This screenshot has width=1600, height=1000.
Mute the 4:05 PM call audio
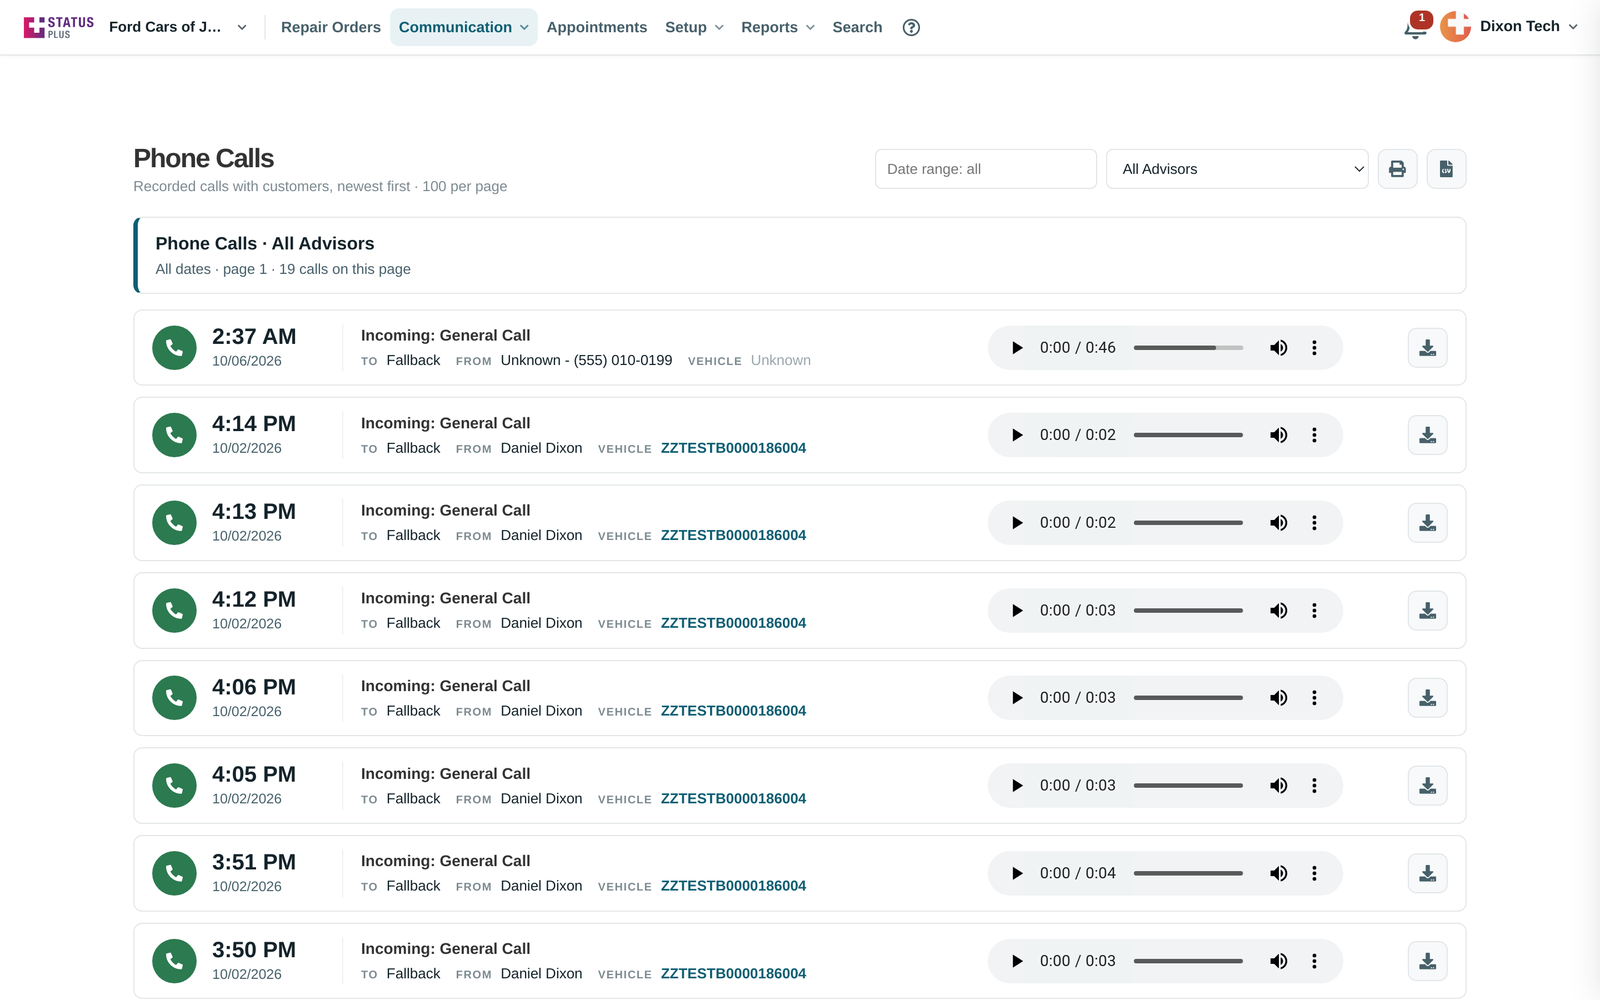click(x=1278, y=786)
